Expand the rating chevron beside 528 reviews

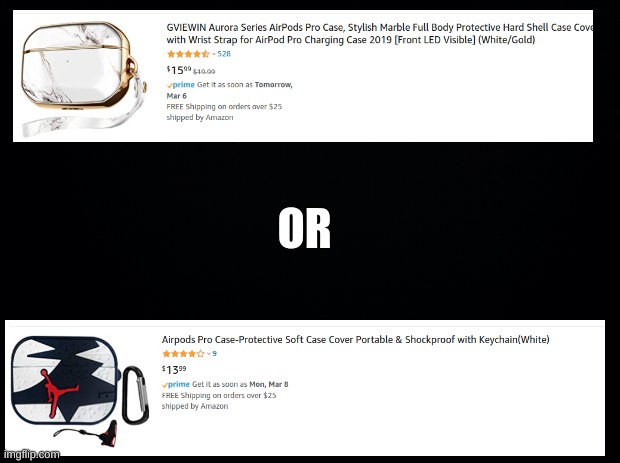[214, 54]
